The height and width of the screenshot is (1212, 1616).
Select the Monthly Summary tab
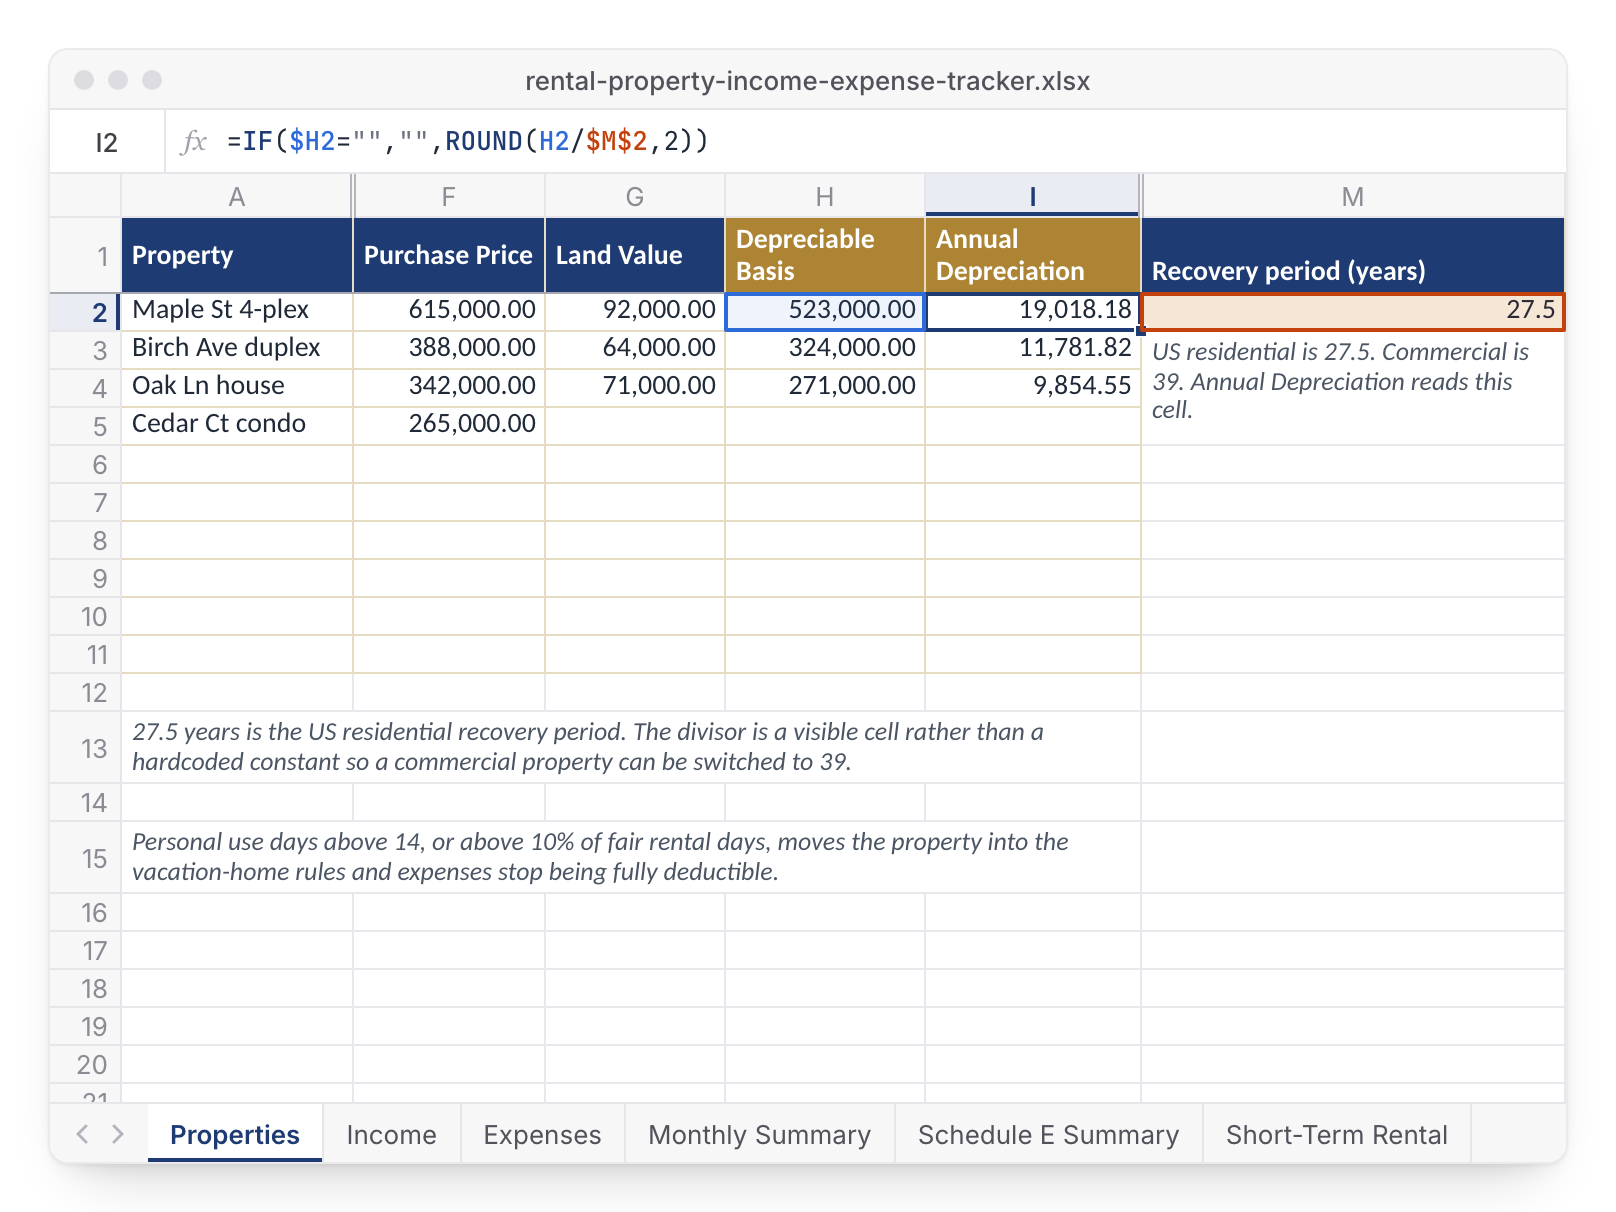[x=759, y=1134]
